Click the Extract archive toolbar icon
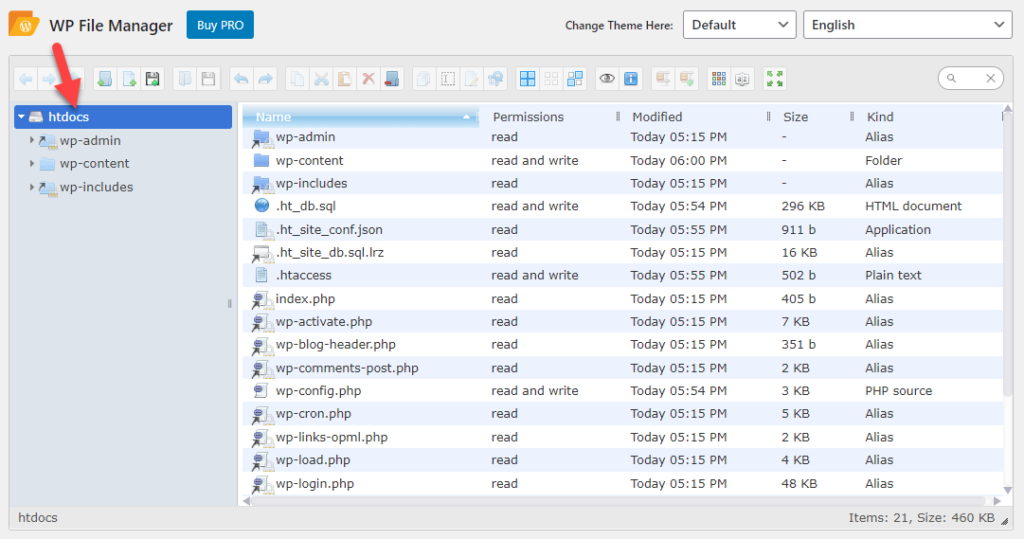The image size is (1024, 539). (x=663, y=79)
